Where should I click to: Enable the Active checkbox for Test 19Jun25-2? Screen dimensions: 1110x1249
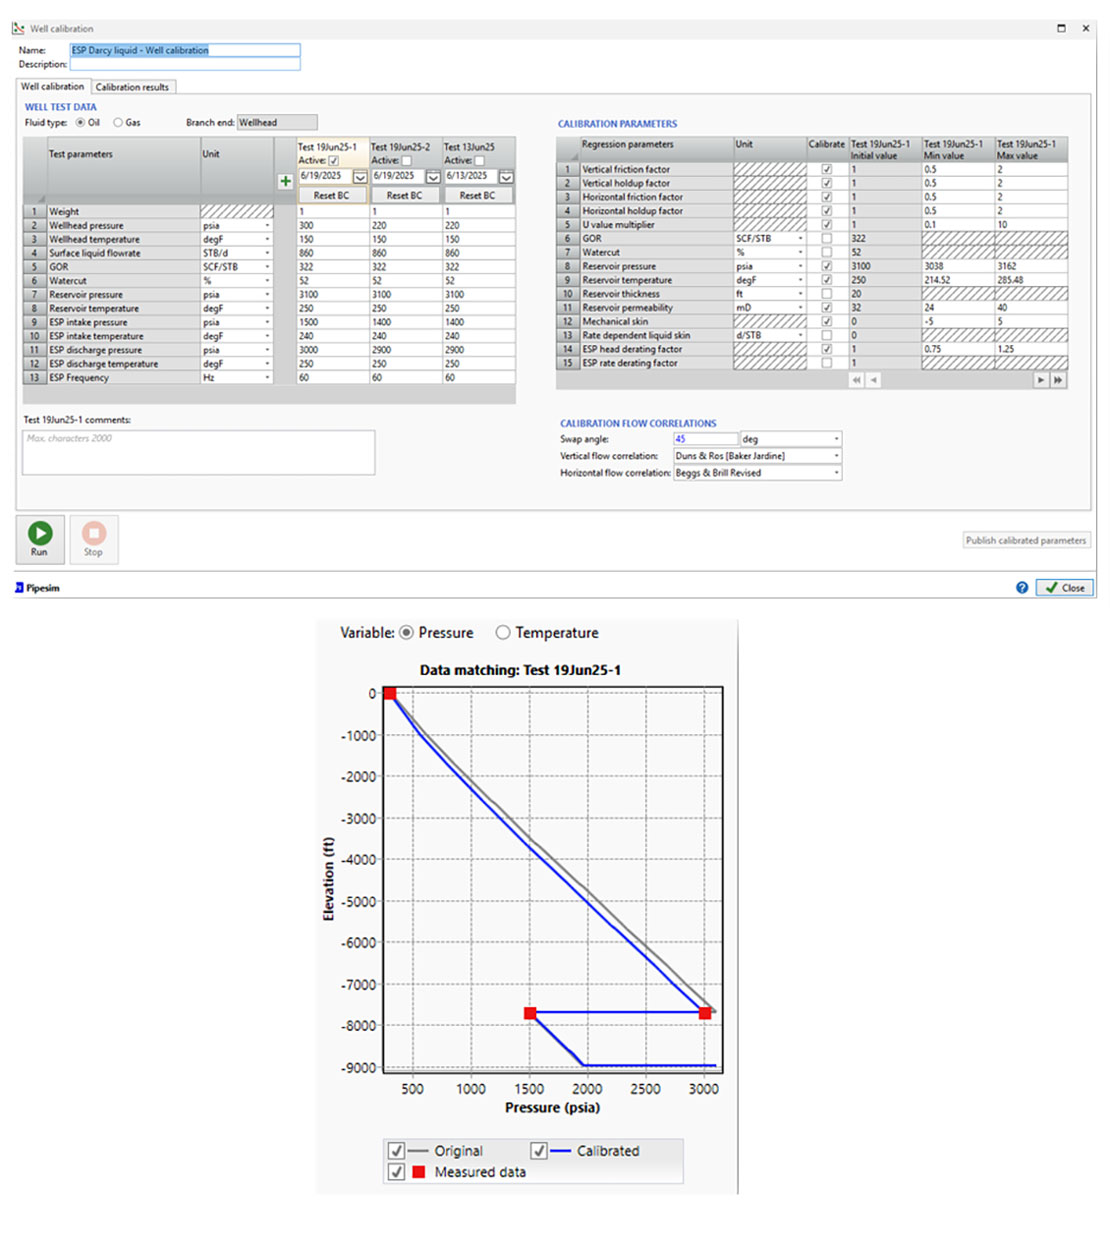(407, 161)
